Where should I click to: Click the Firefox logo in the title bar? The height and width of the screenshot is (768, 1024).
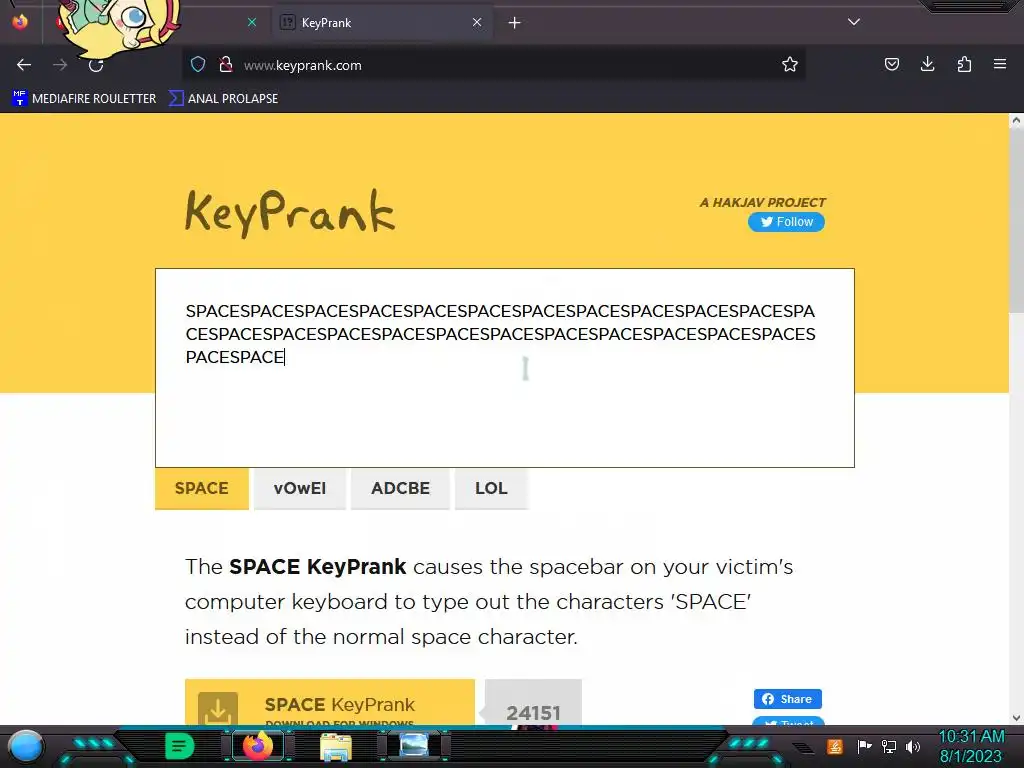(20, 22)
